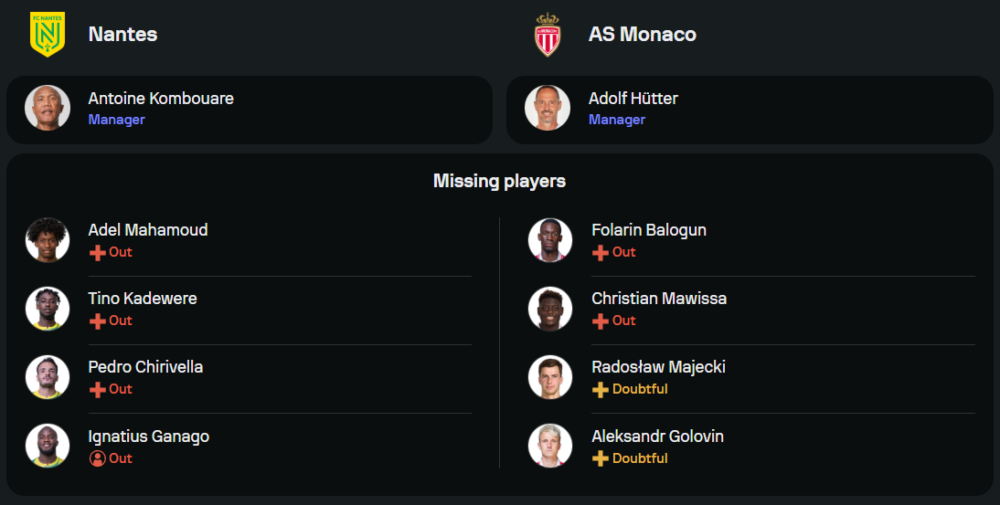
Task: Click Ignatius Ganago's suspension status icon
Action: pos(97,458)
